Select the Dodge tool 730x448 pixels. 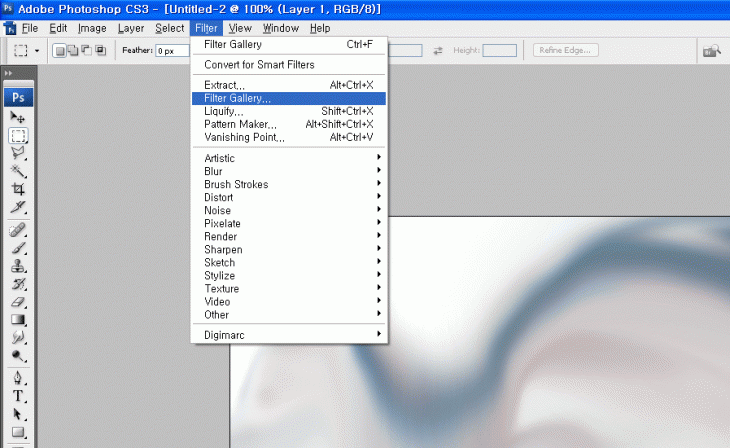(x=18, y=355)
